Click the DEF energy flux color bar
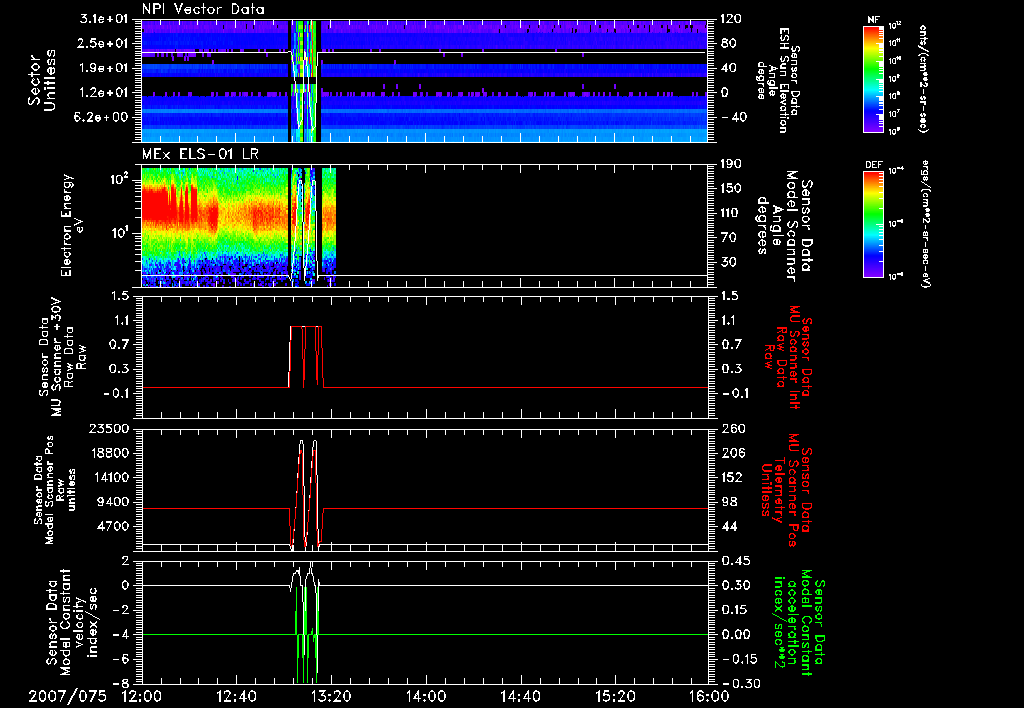Screen dimensions: 1024x708 pos(874,223)
